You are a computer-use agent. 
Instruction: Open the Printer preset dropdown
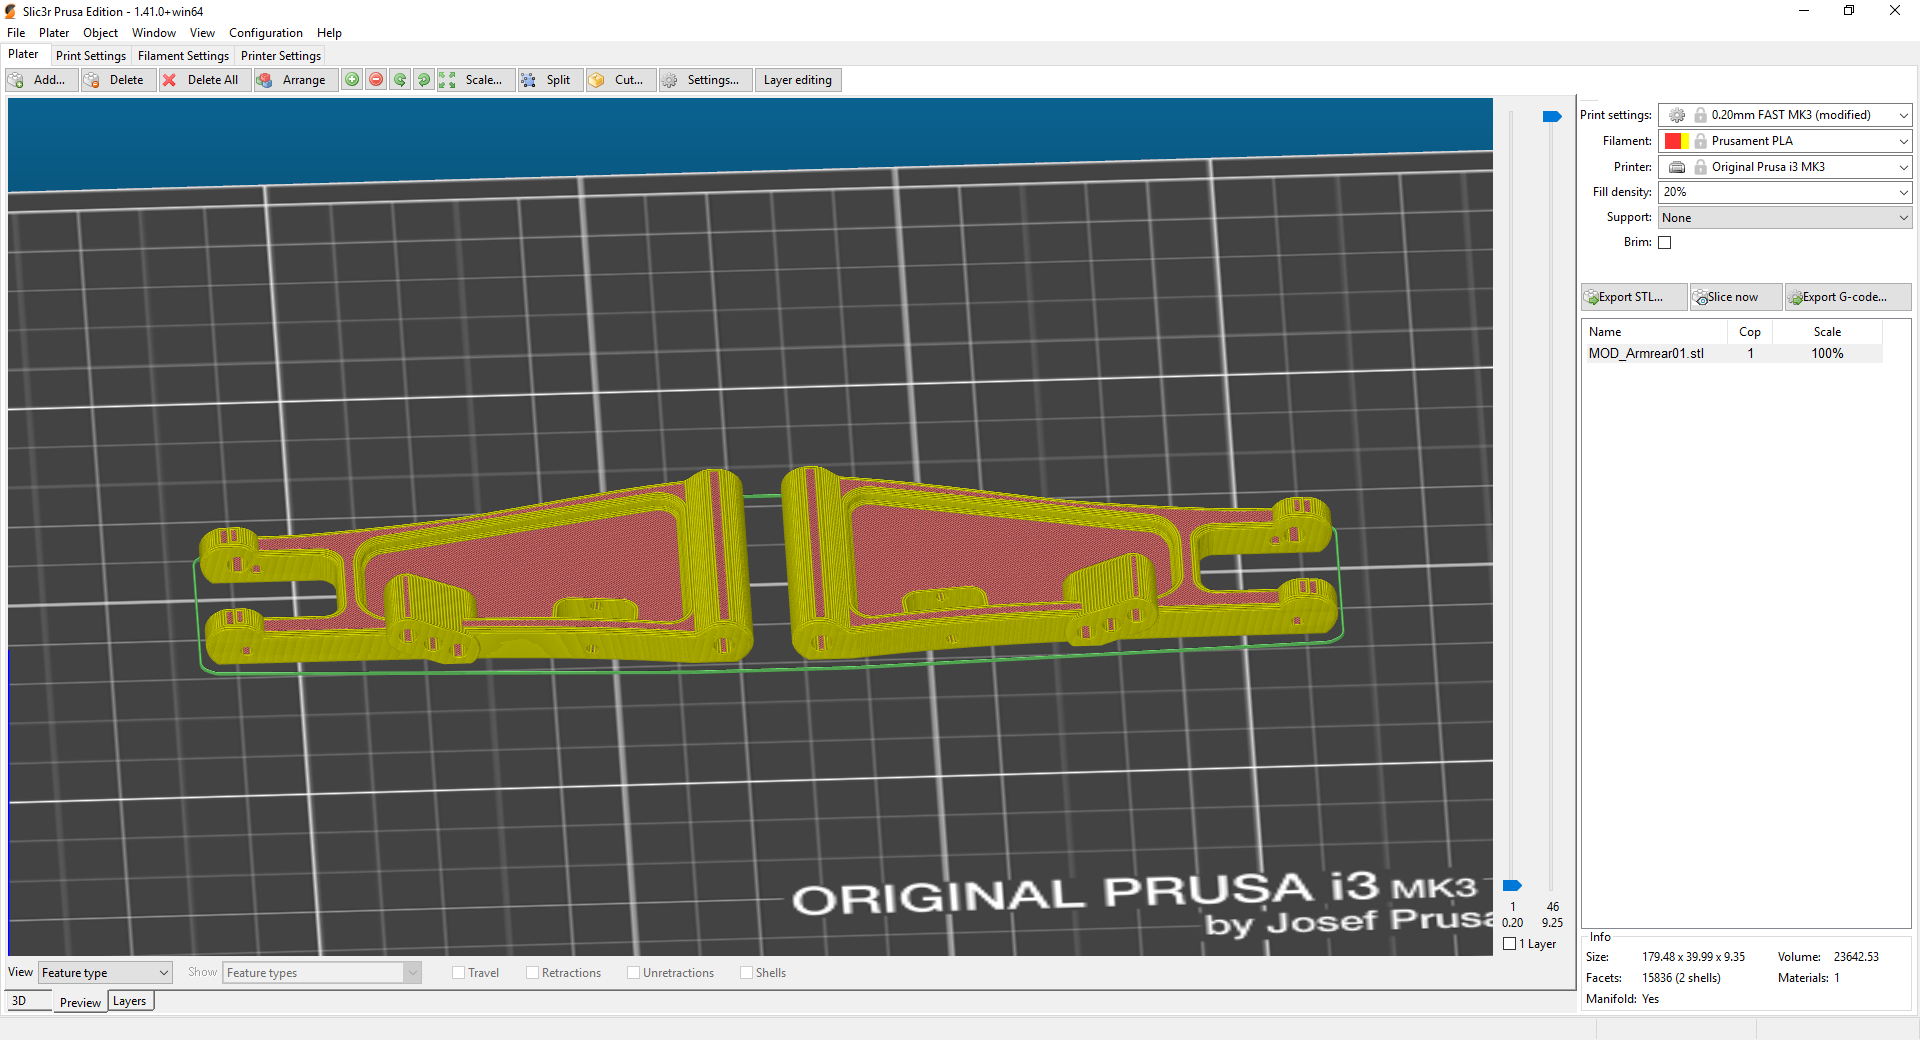coord(1785,167)
